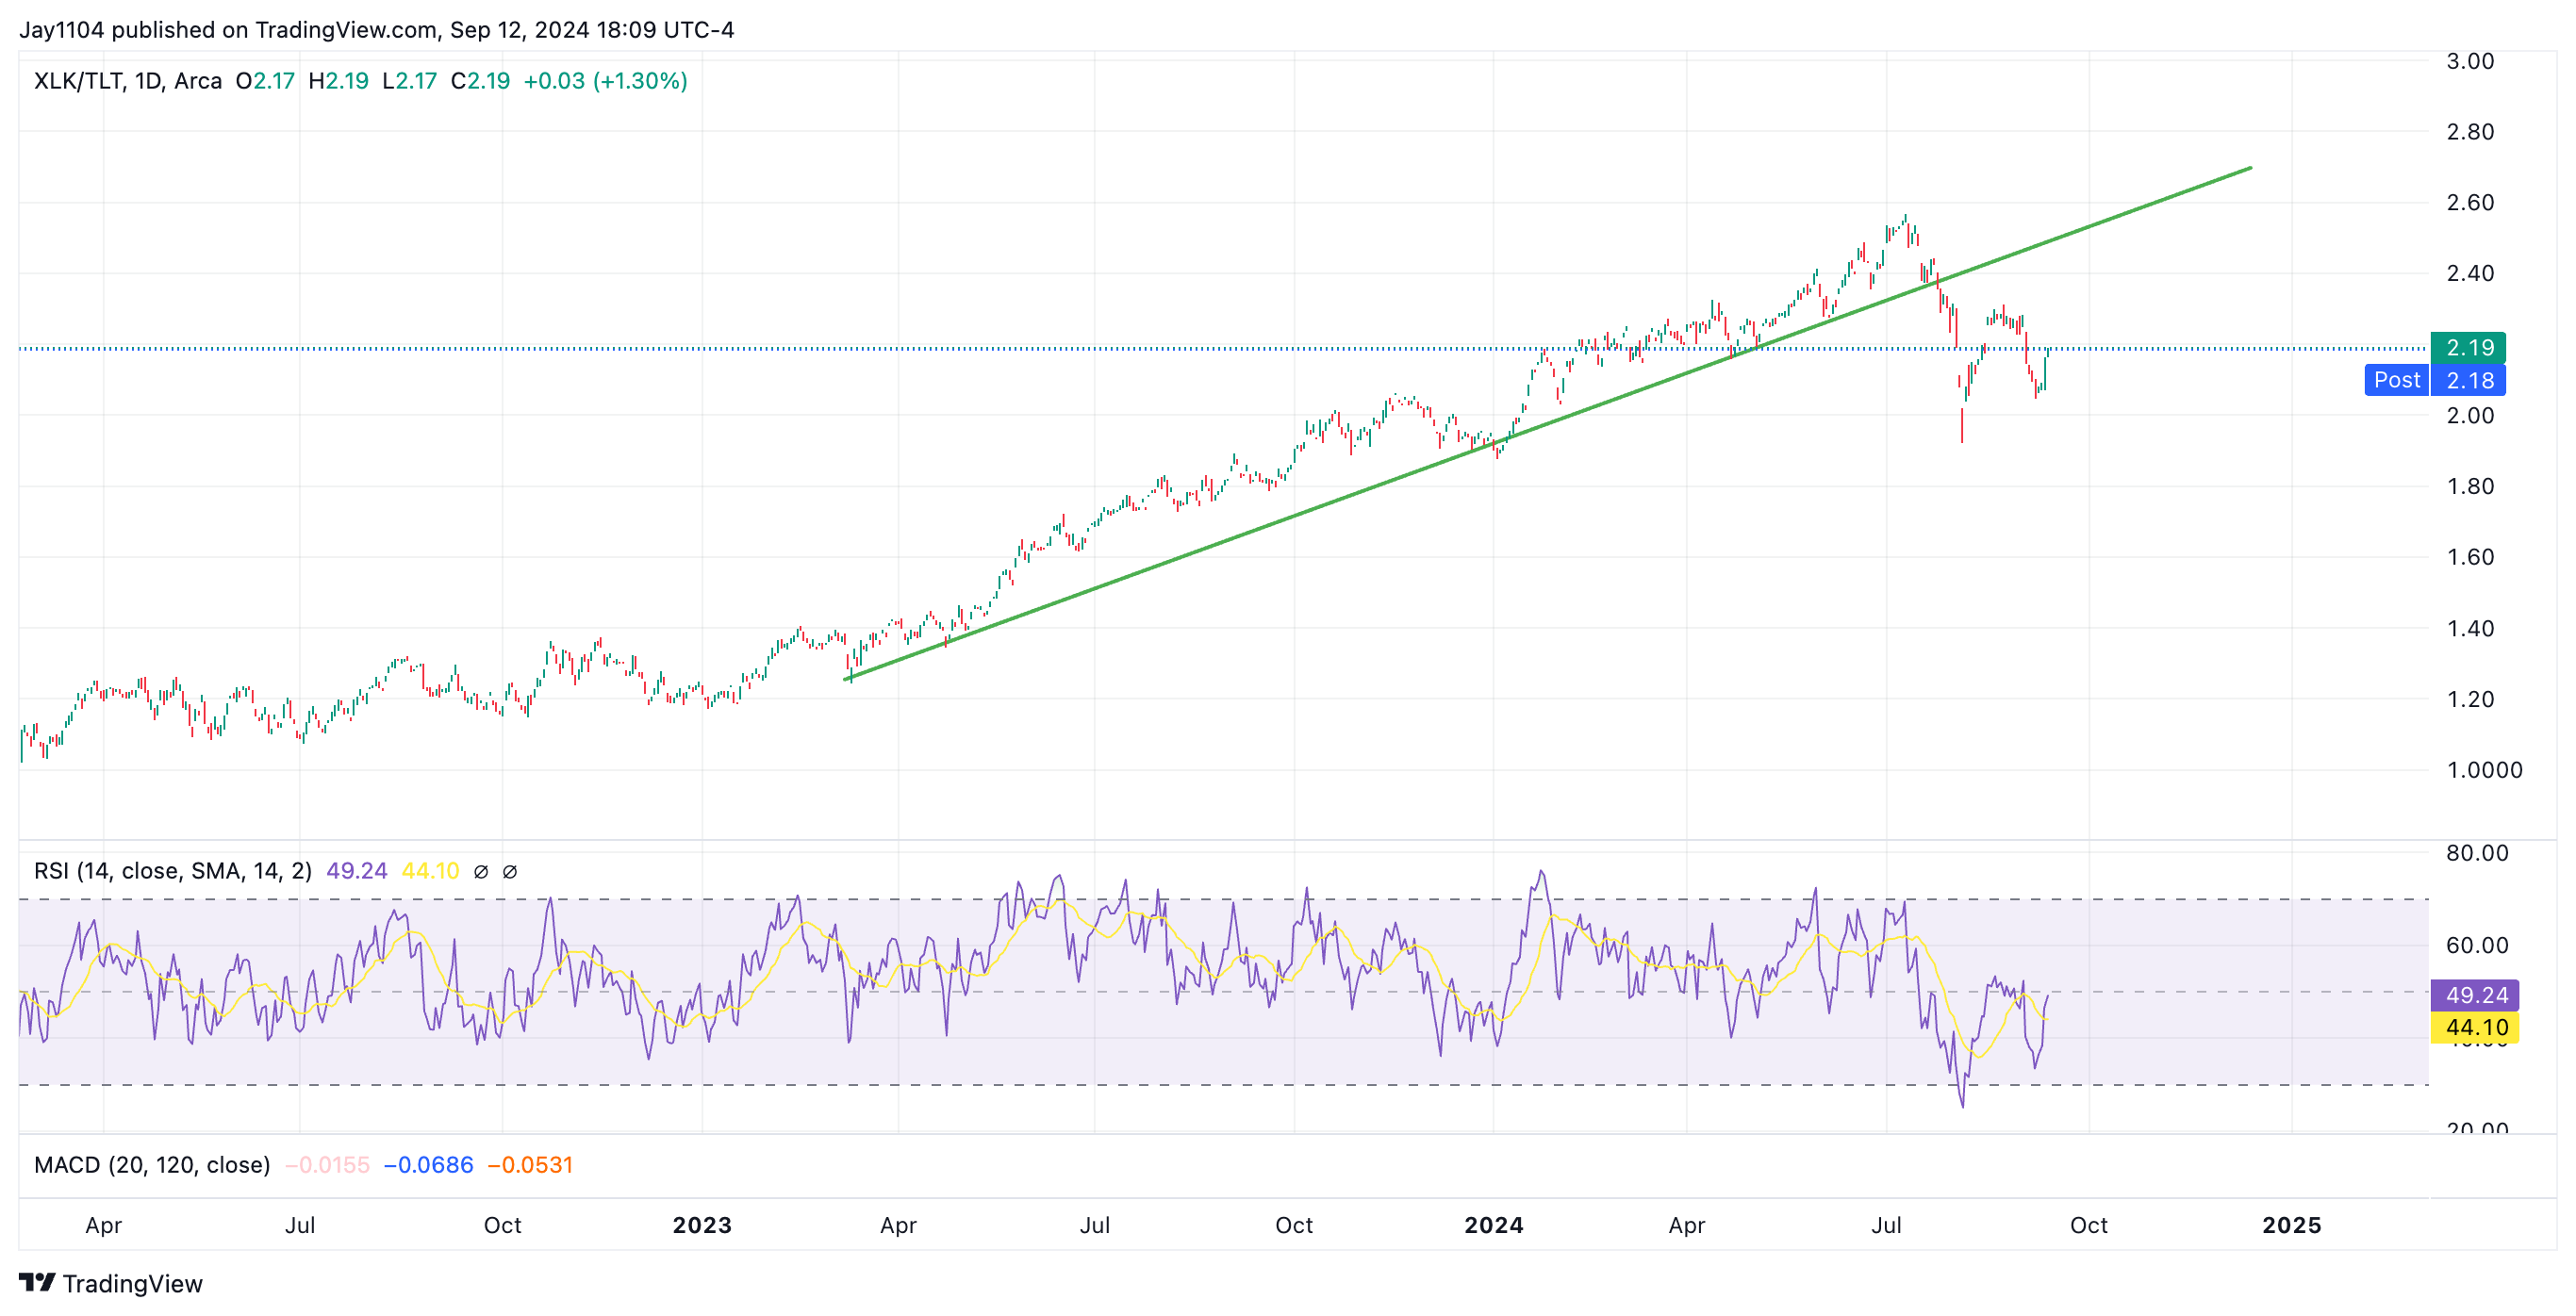This screenshot has width=2576, height=1316.
Task: Click the MACD (20, 120, close) label
Action: pos(152,1165)
